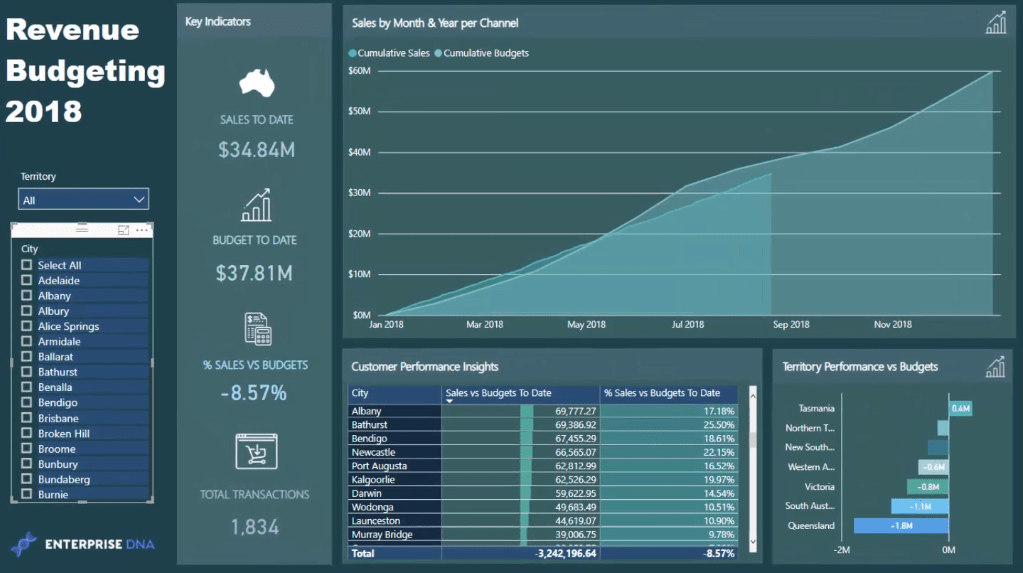
Task: Check the Brisbane city checkbox
Action: coord(27,418)
